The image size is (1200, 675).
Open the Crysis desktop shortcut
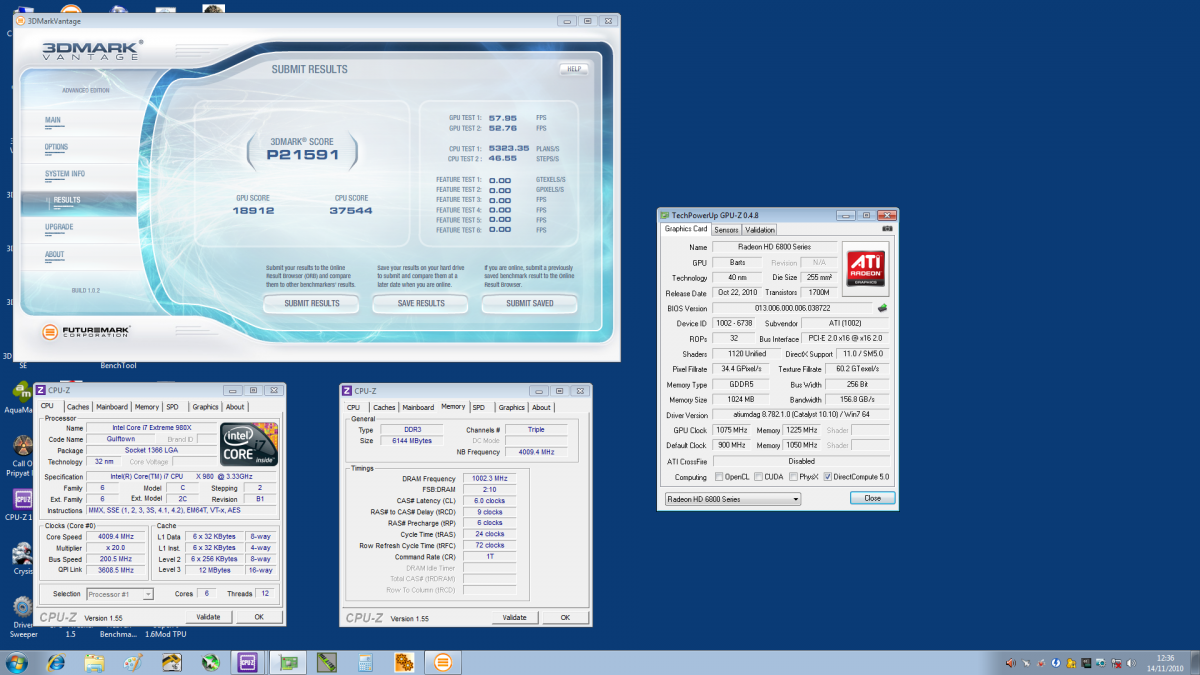coord(21,554)
